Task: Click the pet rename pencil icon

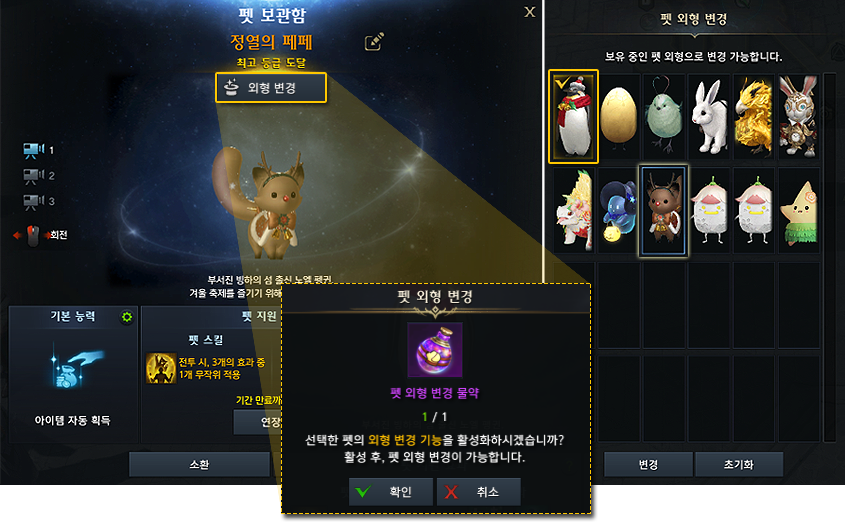Action: tap(374, 42)
